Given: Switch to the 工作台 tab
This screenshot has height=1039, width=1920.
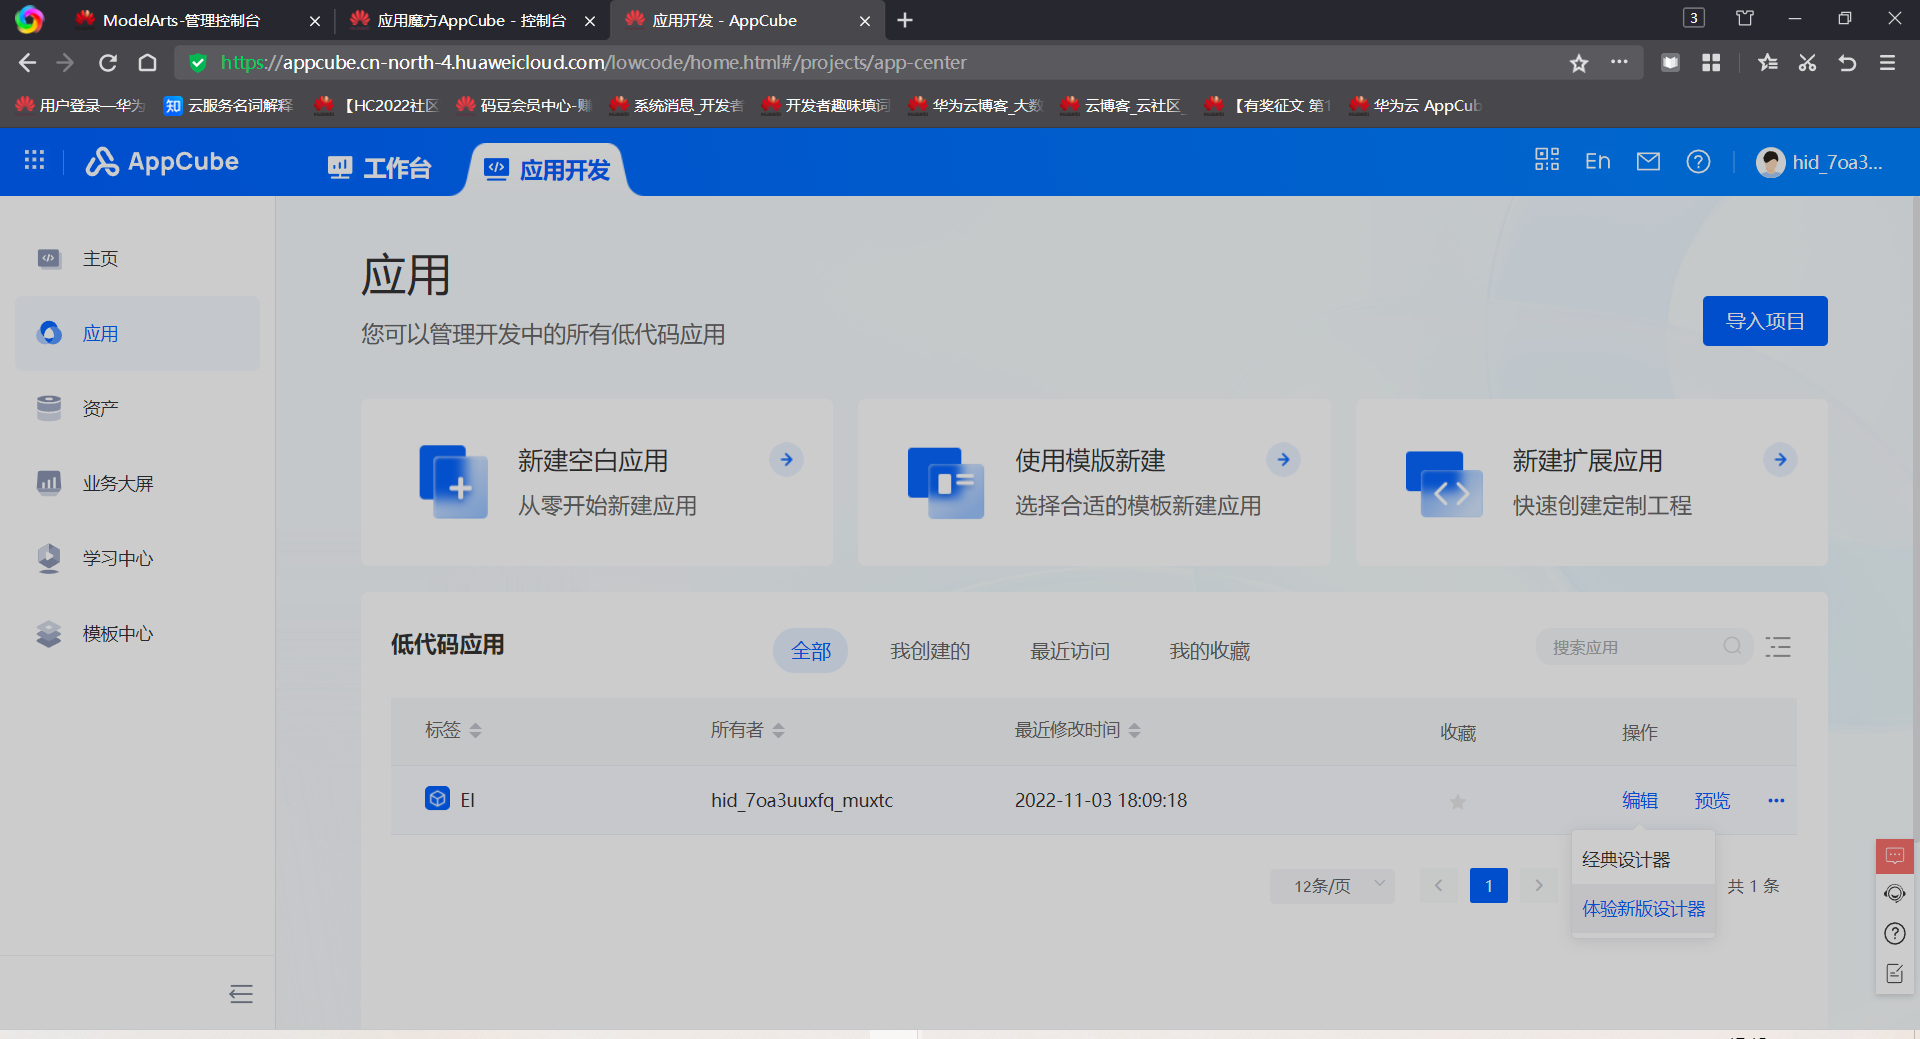Looking at the screenshot, I should pyautogui.click(x=380, y=168).
